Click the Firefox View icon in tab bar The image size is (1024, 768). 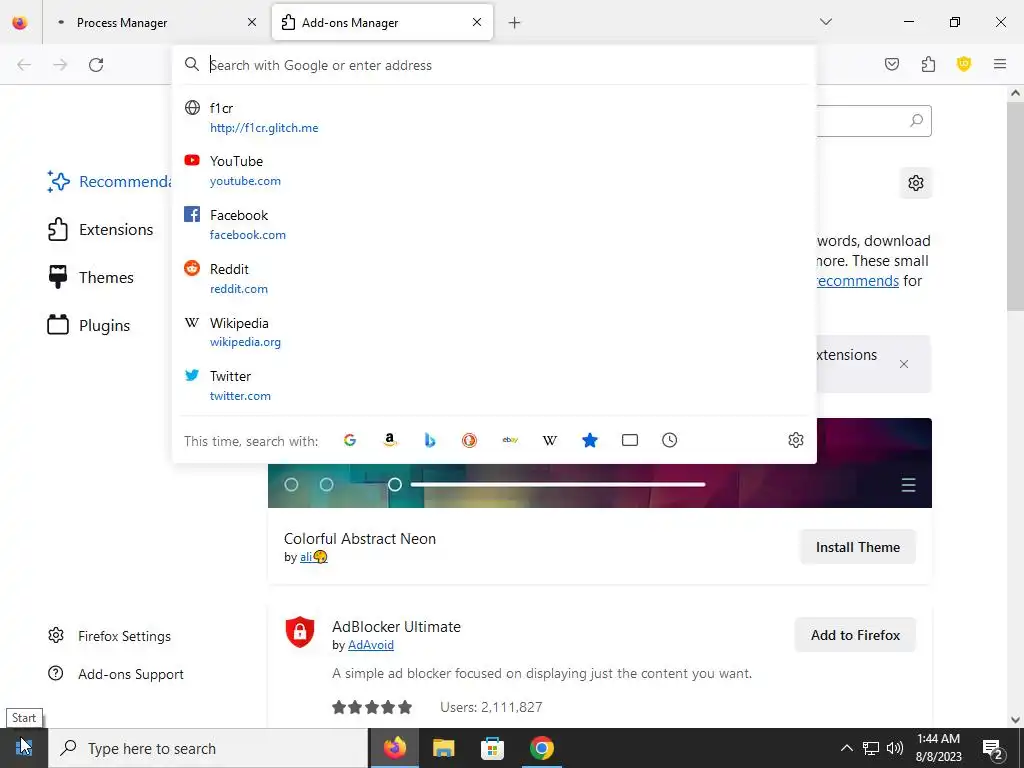(x=20, y=22)
